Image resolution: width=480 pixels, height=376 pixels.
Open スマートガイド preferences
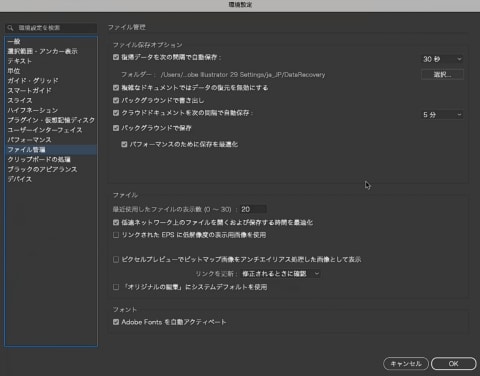click(51, 90)
